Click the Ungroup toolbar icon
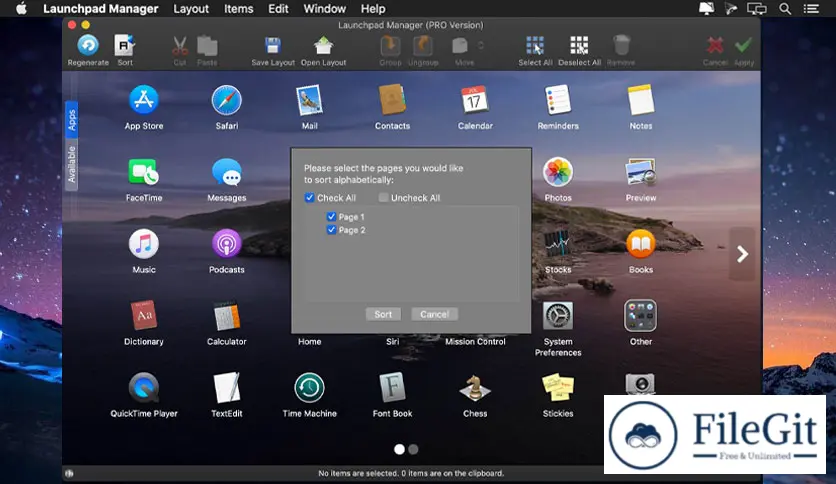The image size is (836, 484). click(423, 46)
